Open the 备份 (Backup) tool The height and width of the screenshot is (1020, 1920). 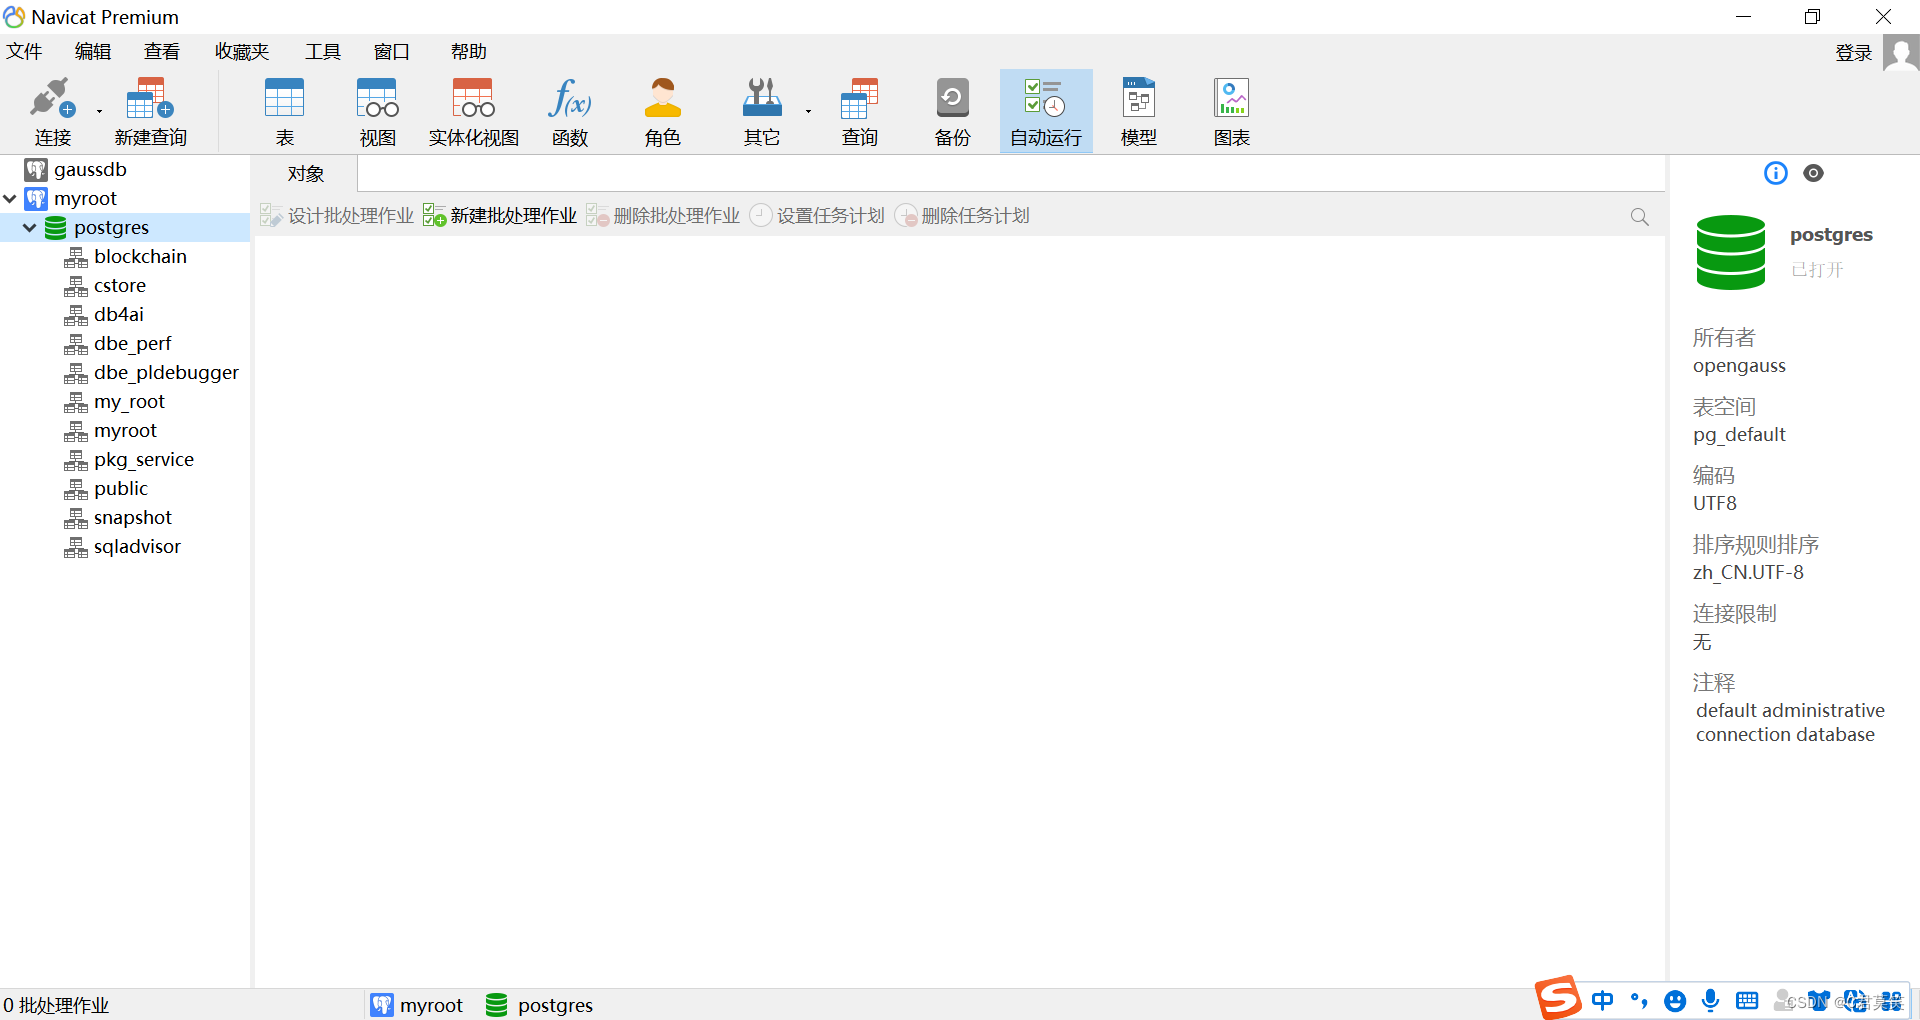[952, 111]
